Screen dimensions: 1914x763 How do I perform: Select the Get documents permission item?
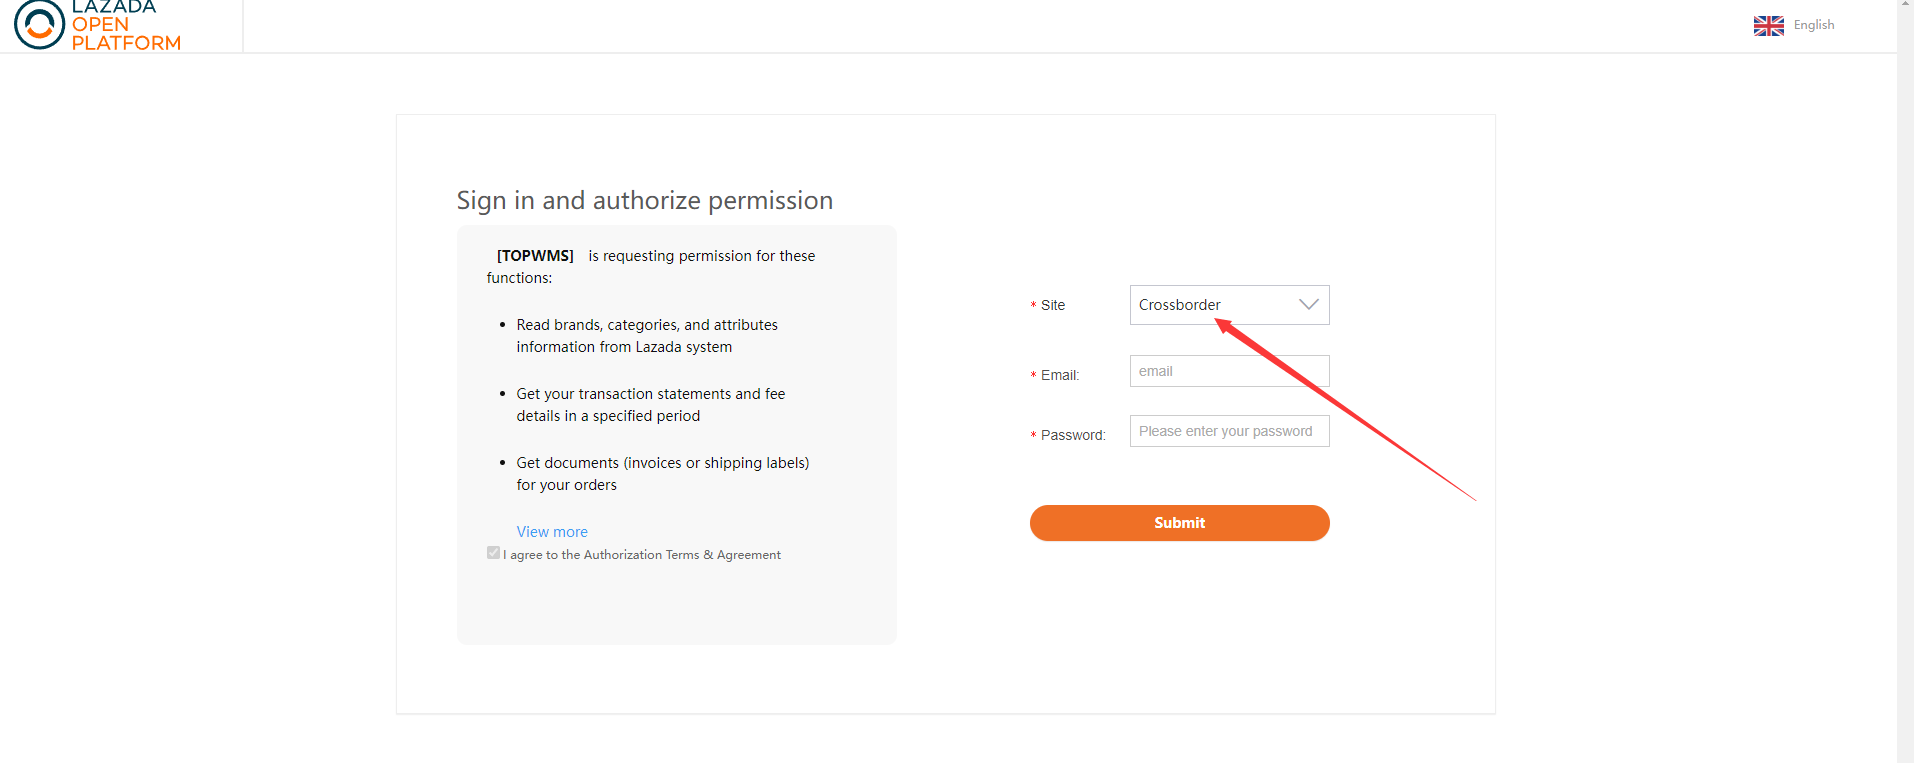click(x=662, y=474)
